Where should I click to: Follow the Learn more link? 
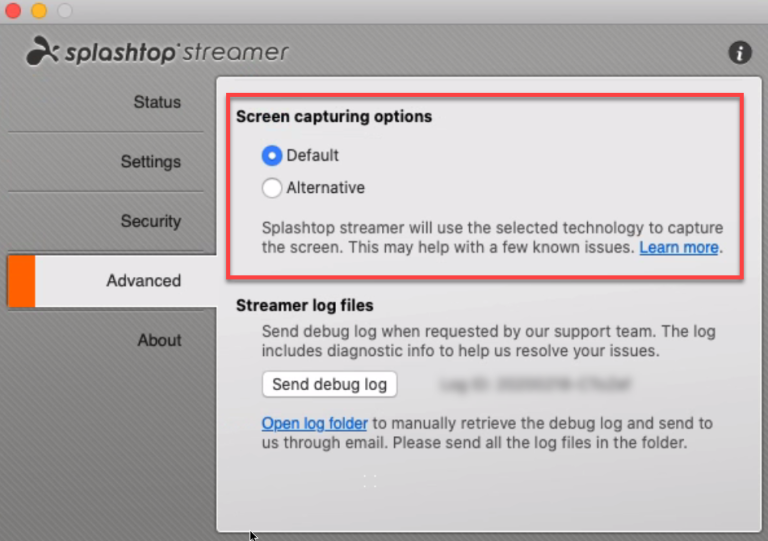pyautogui.click(x=679, y=247)
